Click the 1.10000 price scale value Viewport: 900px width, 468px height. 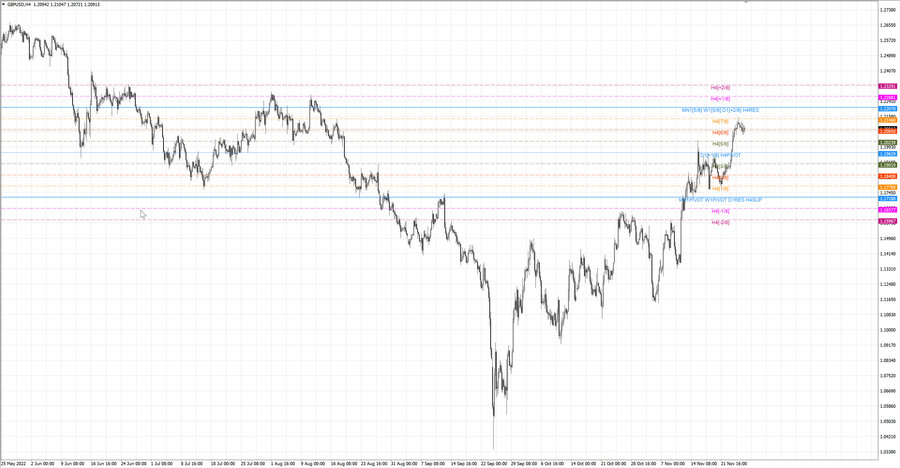[x=888, y=330]
